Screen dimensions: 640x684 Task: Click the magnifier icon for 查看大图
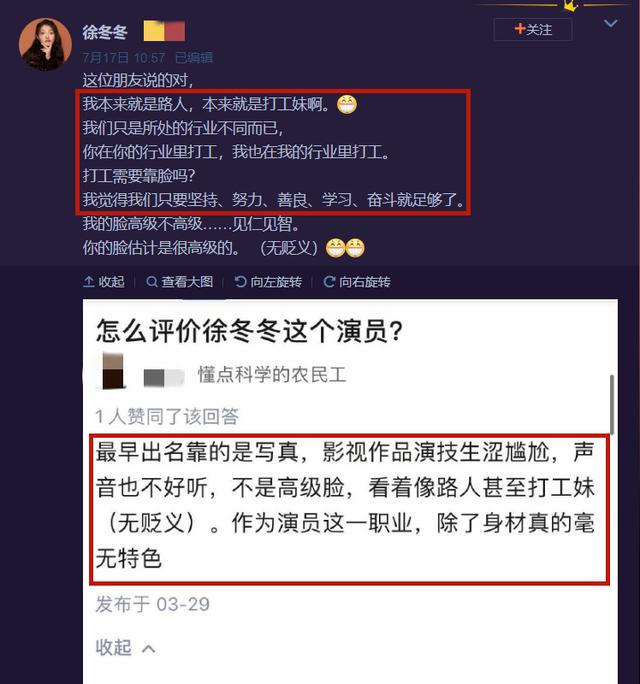pos(151,282)
